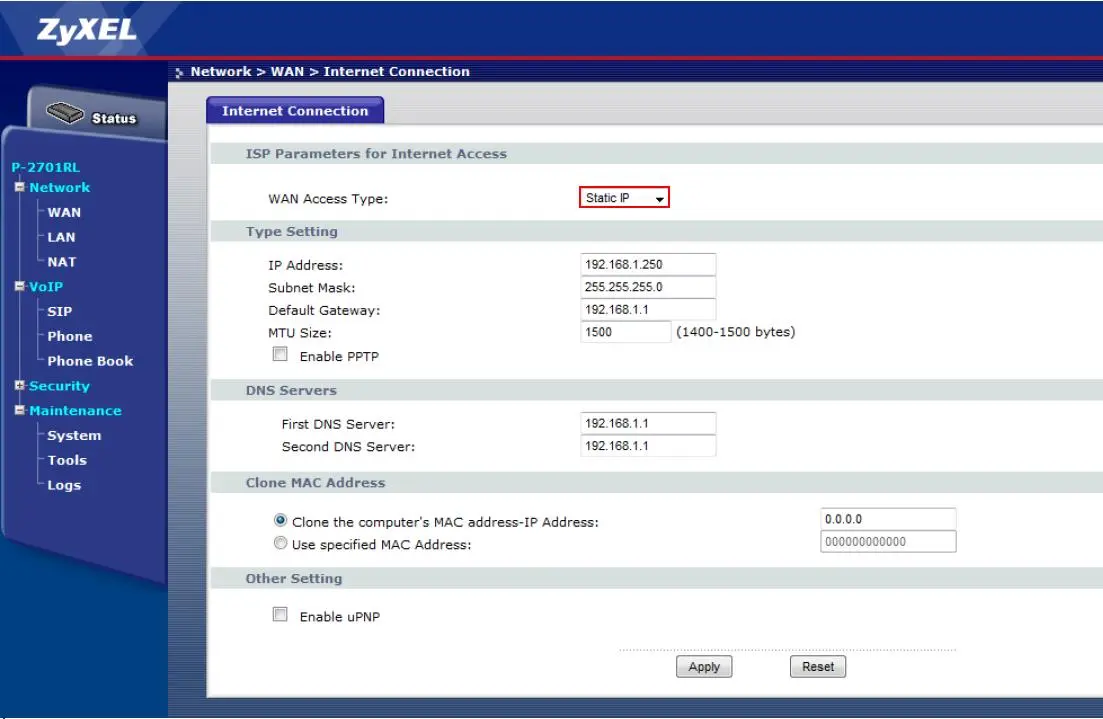Click the Type Setting section heading
This screenshot has width=1103, height=719.
pyautogui.click(x=291, y=231)
